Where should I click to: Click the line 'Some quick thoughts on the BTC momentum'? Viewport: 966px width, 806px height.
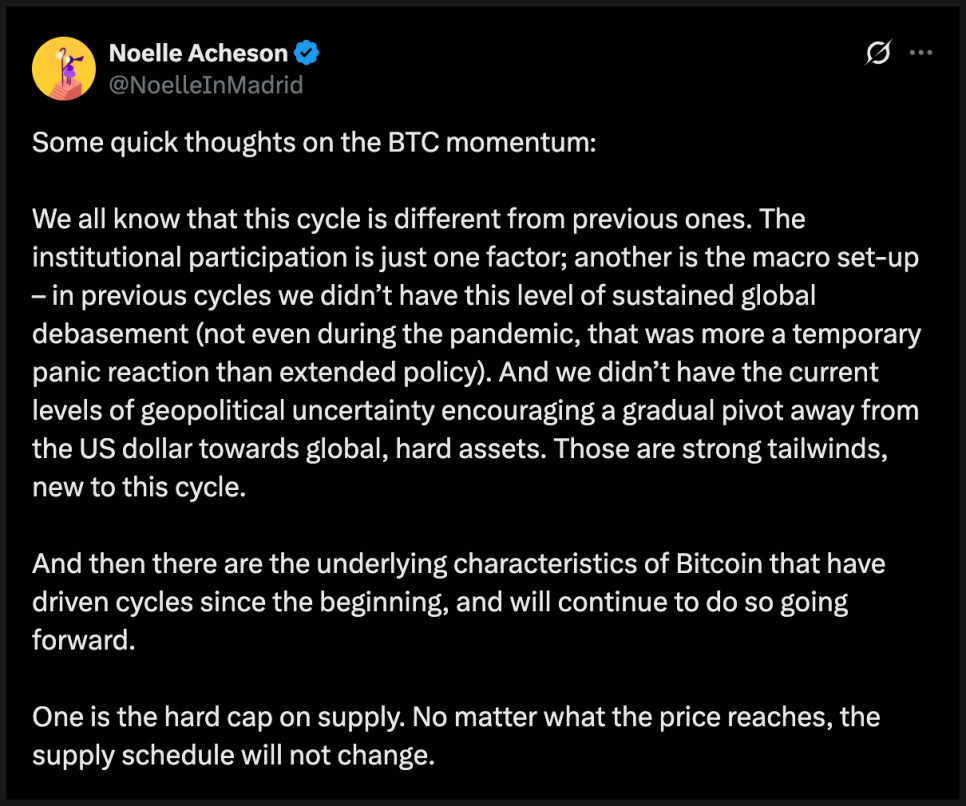[x=314, y=142]
